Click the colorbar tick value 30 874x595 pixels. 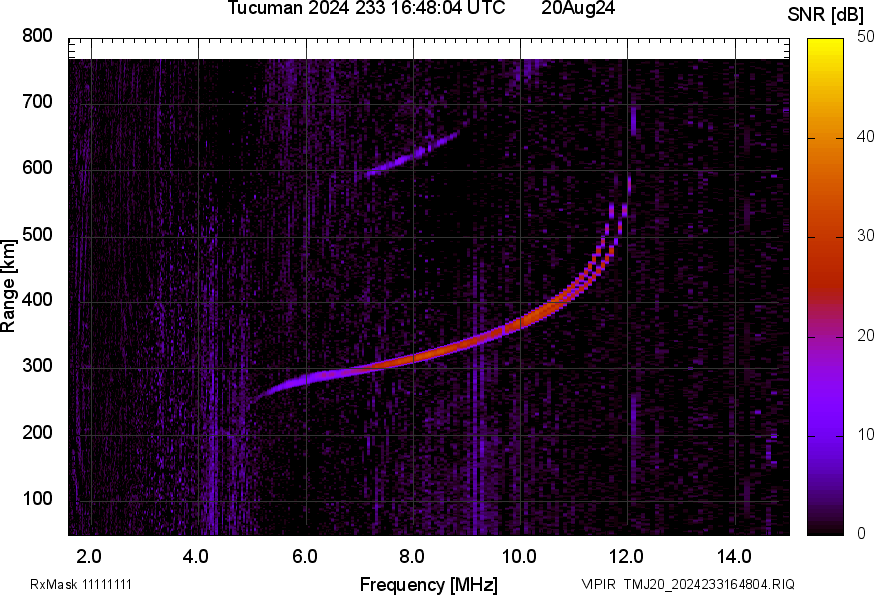click(x=865, y=235)
